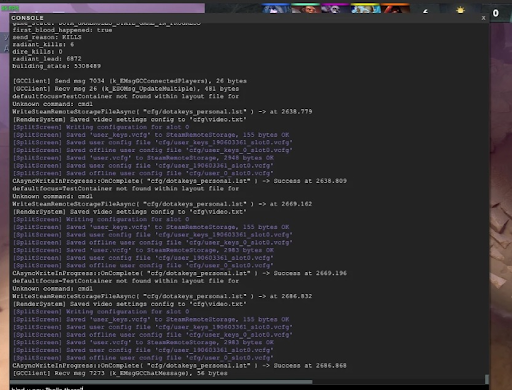Image resolution: width=512 pixels, height=390 pixels.
Task: Select the hero portrait with yellow bar
Action: tap(365, 8)
